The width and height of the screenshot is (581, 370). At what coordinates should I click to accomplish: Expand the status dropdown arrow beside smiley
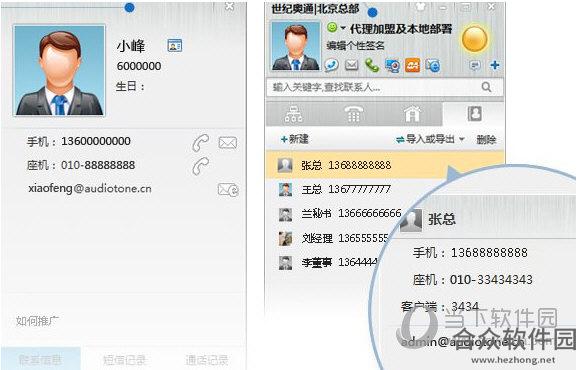coord(343,28)
